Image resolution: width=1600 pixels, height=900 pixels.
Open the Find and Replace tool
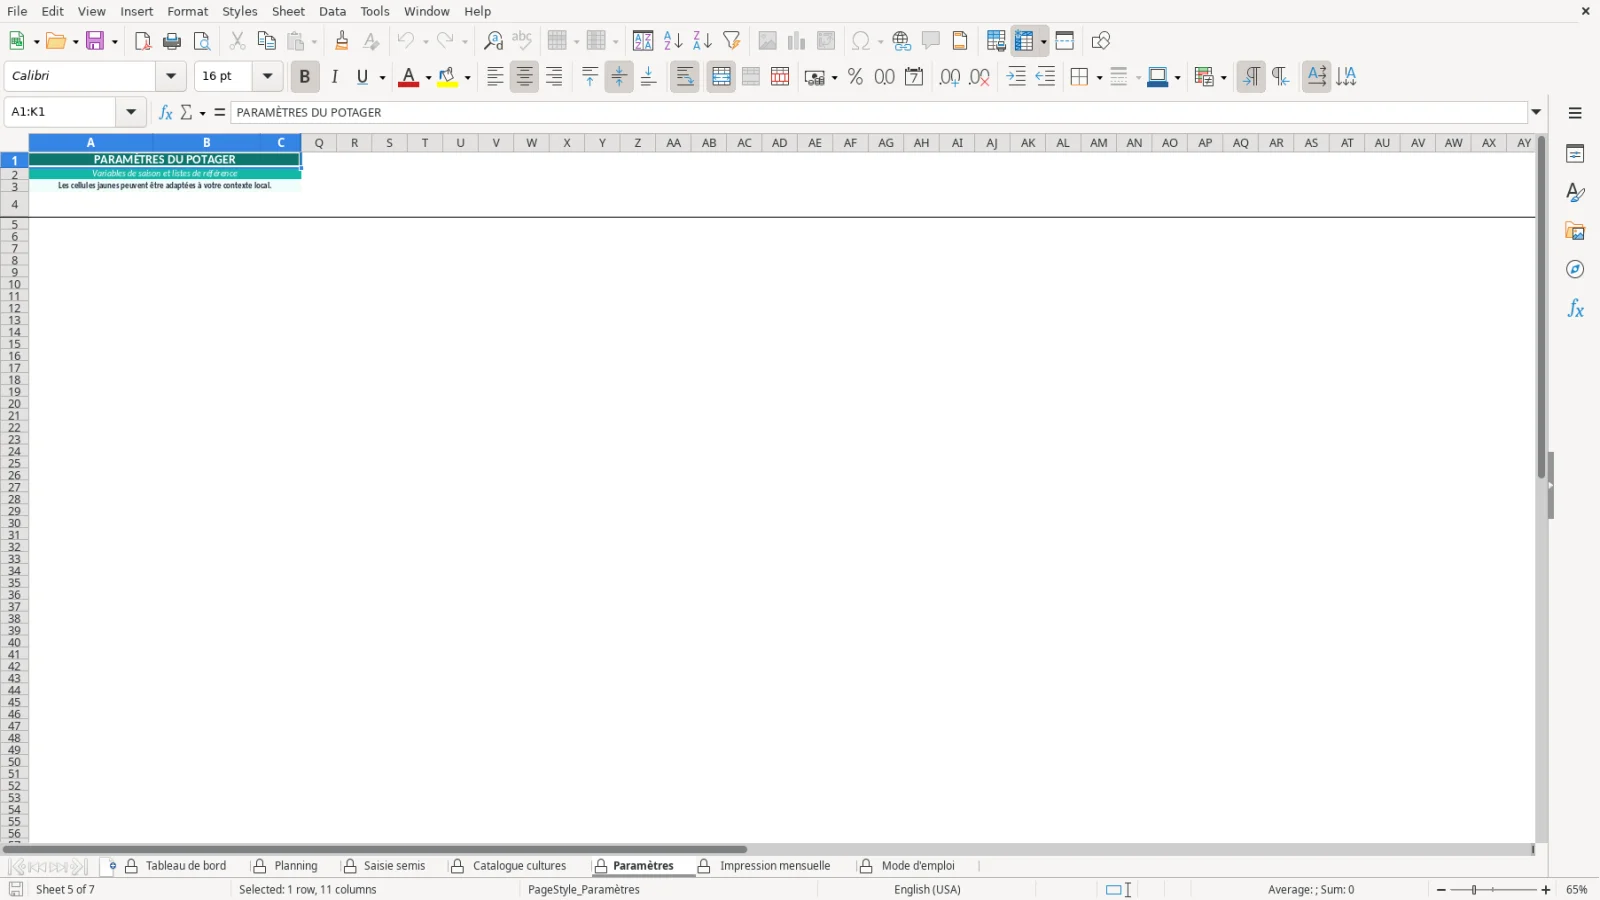point(493,41)
